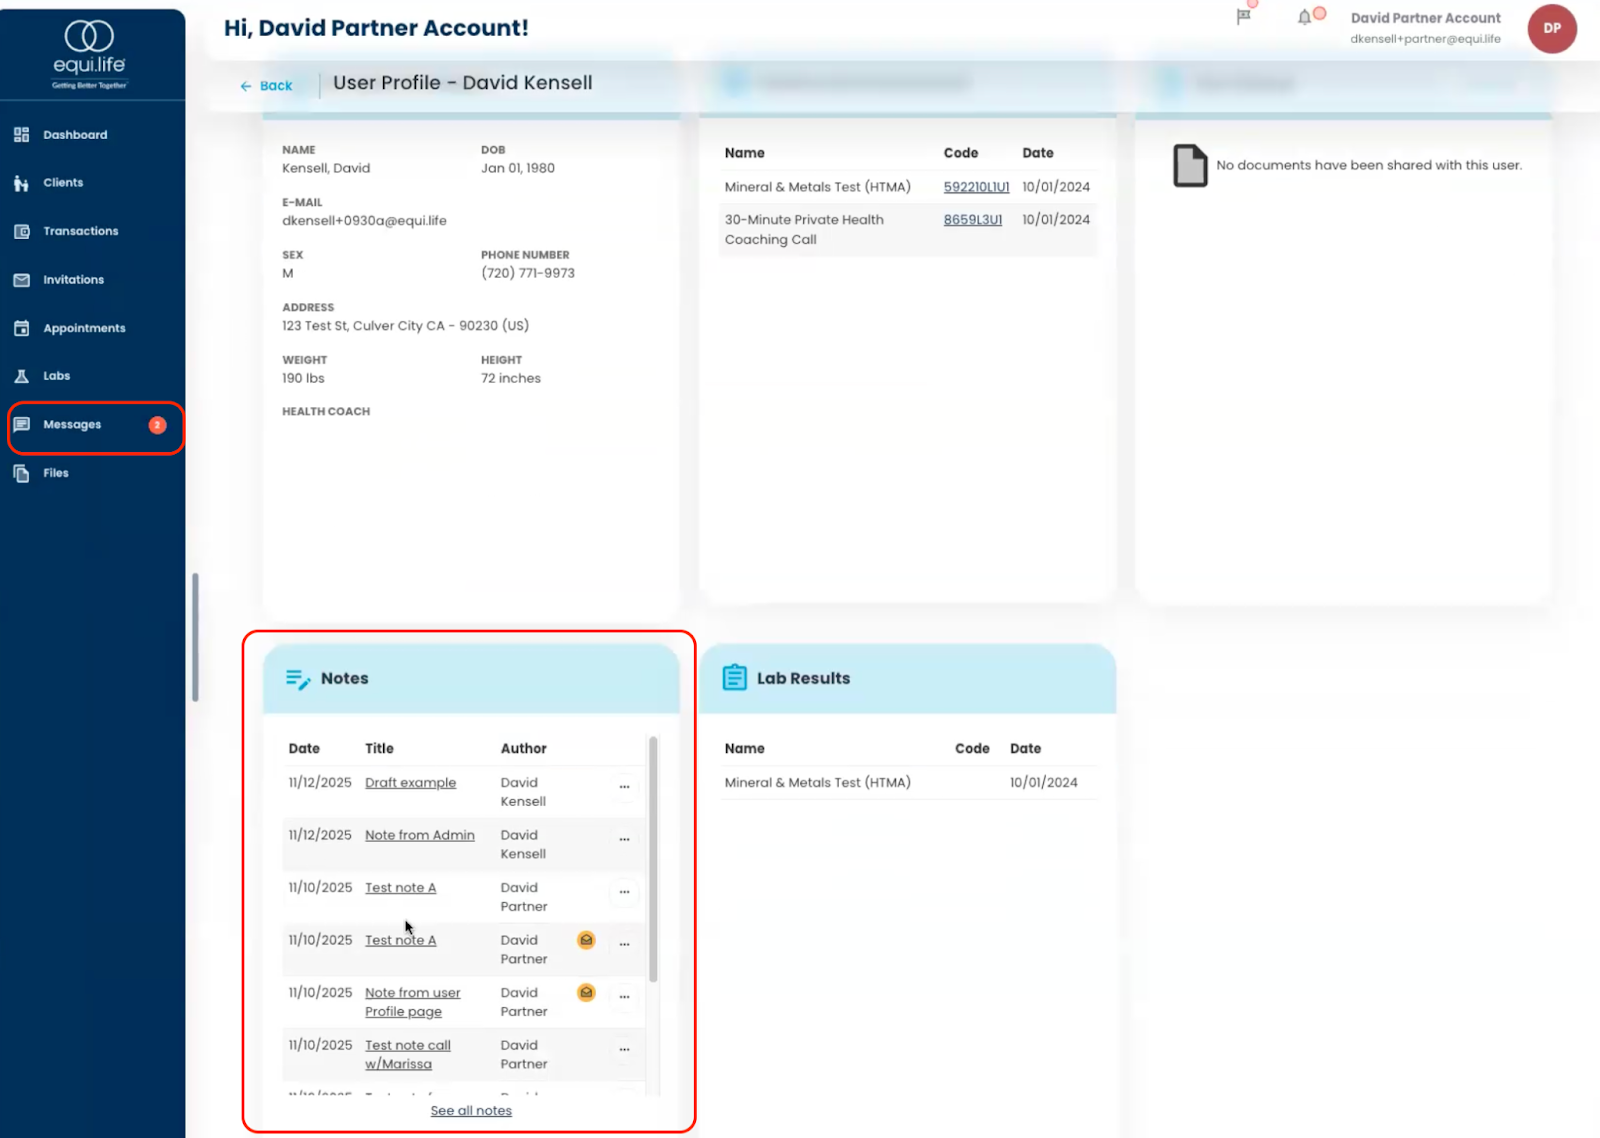This screenshot has width=1600, height=1138.
Task: Click the Back link
Action: (x=267, y=86)
